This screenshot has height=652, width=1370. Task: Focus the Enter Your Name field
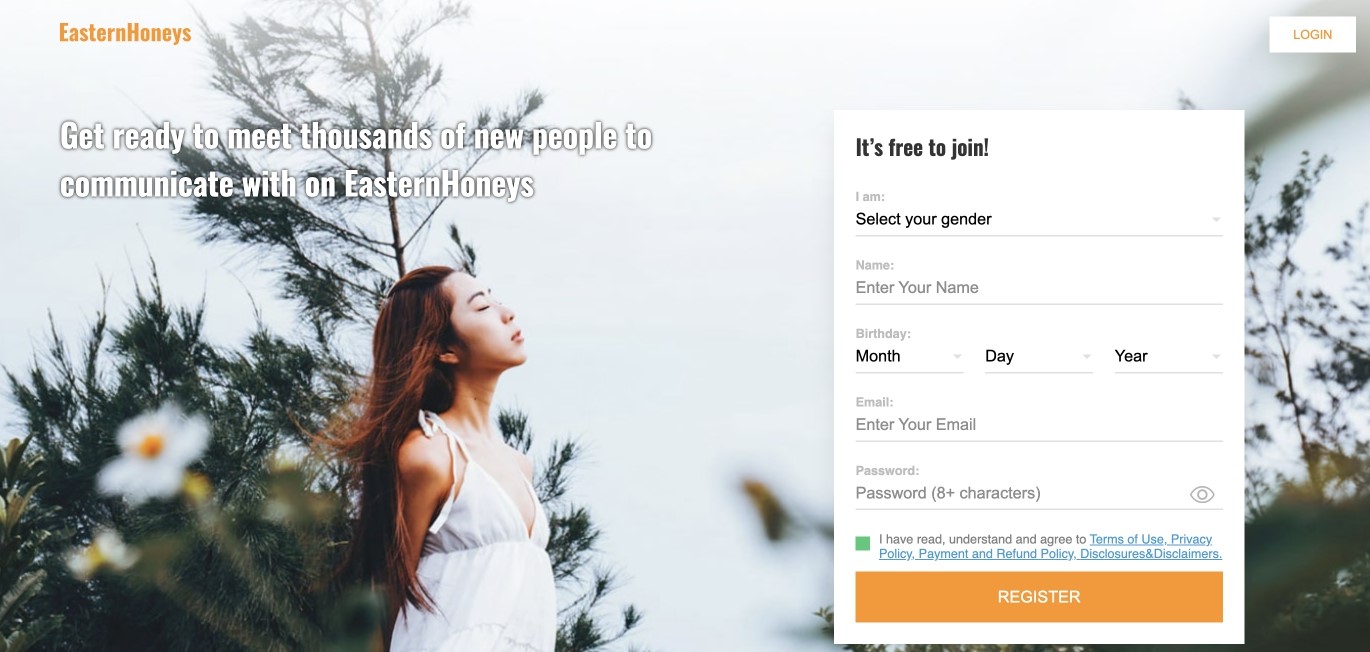(x=1039, y=288)
